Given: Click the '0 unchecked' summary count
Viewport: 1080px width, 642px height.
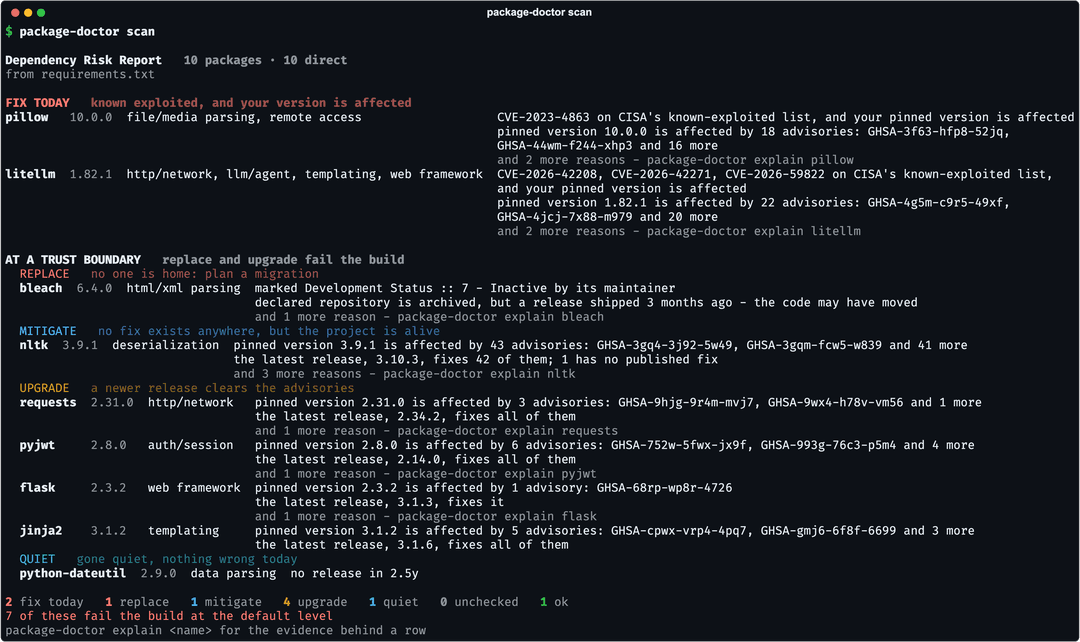Looking at the screenshot, I should tap(479, 602).
